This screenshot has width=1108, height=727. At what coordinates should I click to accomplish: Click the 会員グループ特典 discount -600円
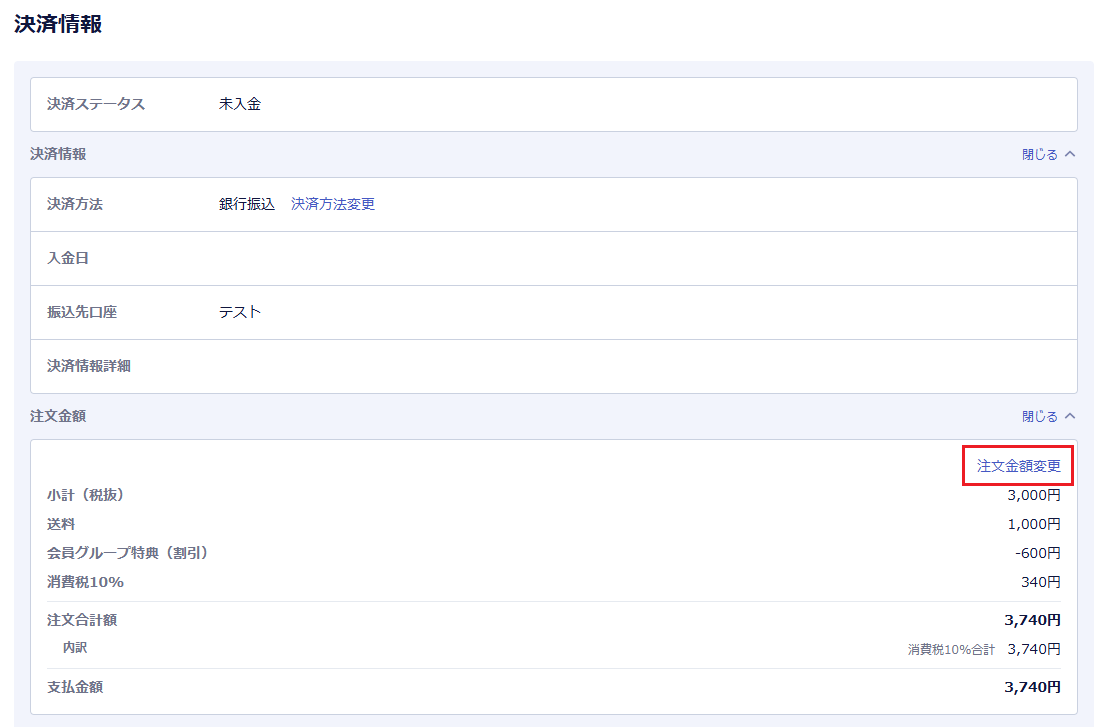tap(1037, 553)
